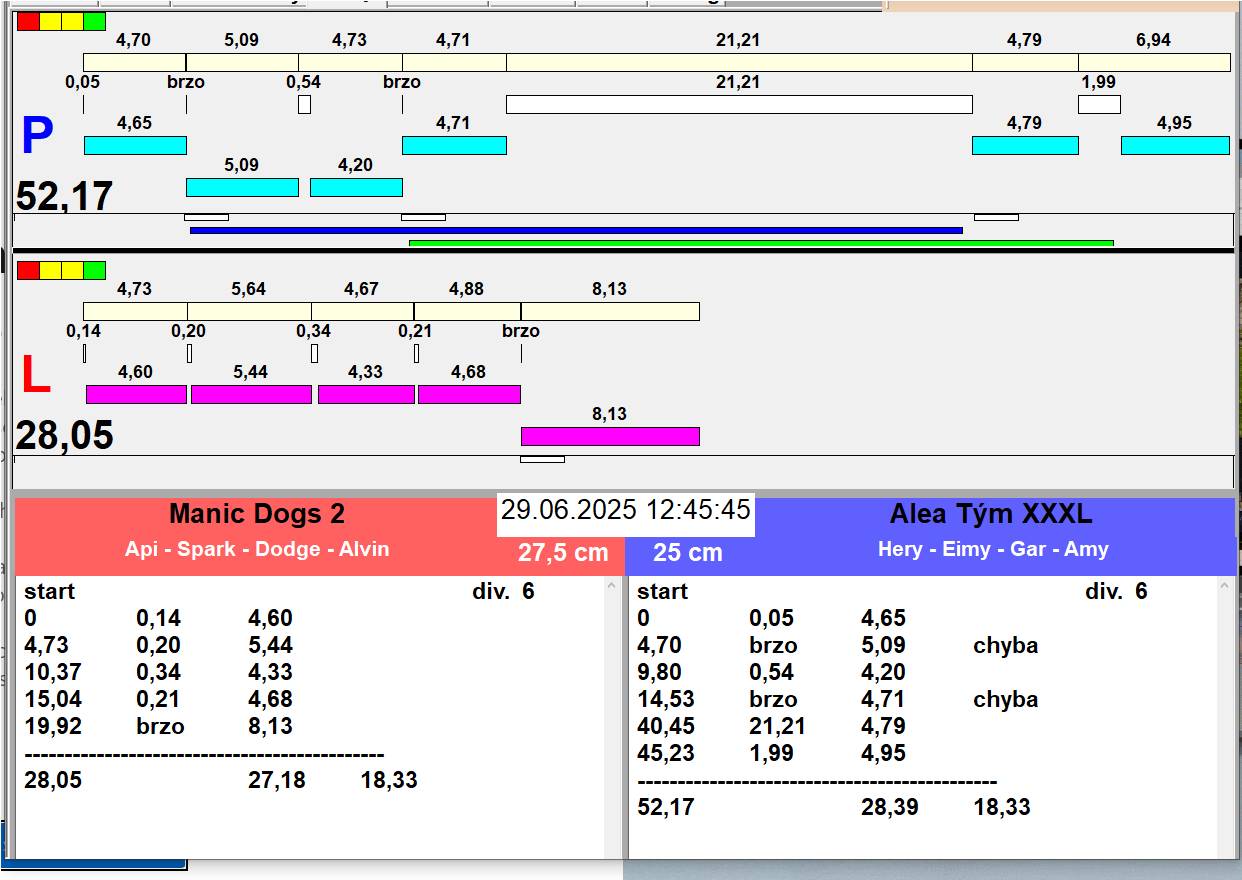Click the green start light in lane P
This screenshot has width=1242, height=880.
click(94, 21)
